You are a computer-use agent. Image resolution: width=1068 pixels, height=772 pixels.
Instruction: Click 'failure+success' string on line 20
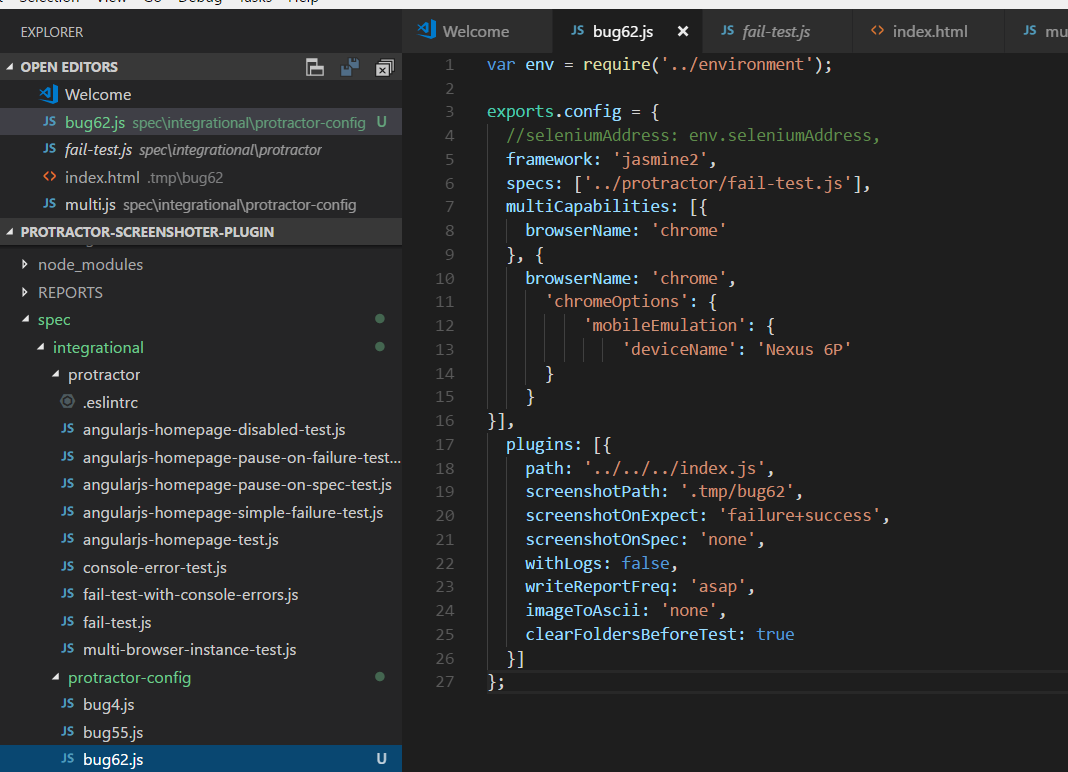click(x=800, y=516)
